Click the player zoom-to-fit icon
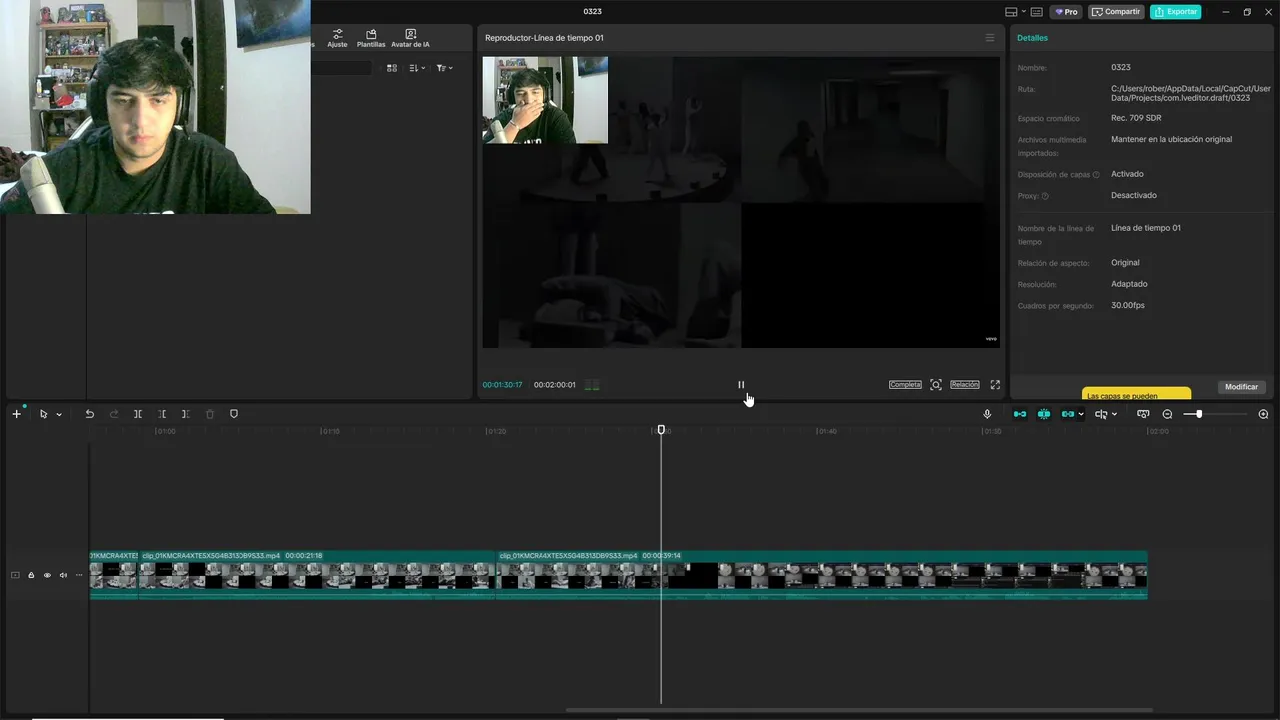Image resolution: width=1280 pixels, height=720 pixels. 936,385
